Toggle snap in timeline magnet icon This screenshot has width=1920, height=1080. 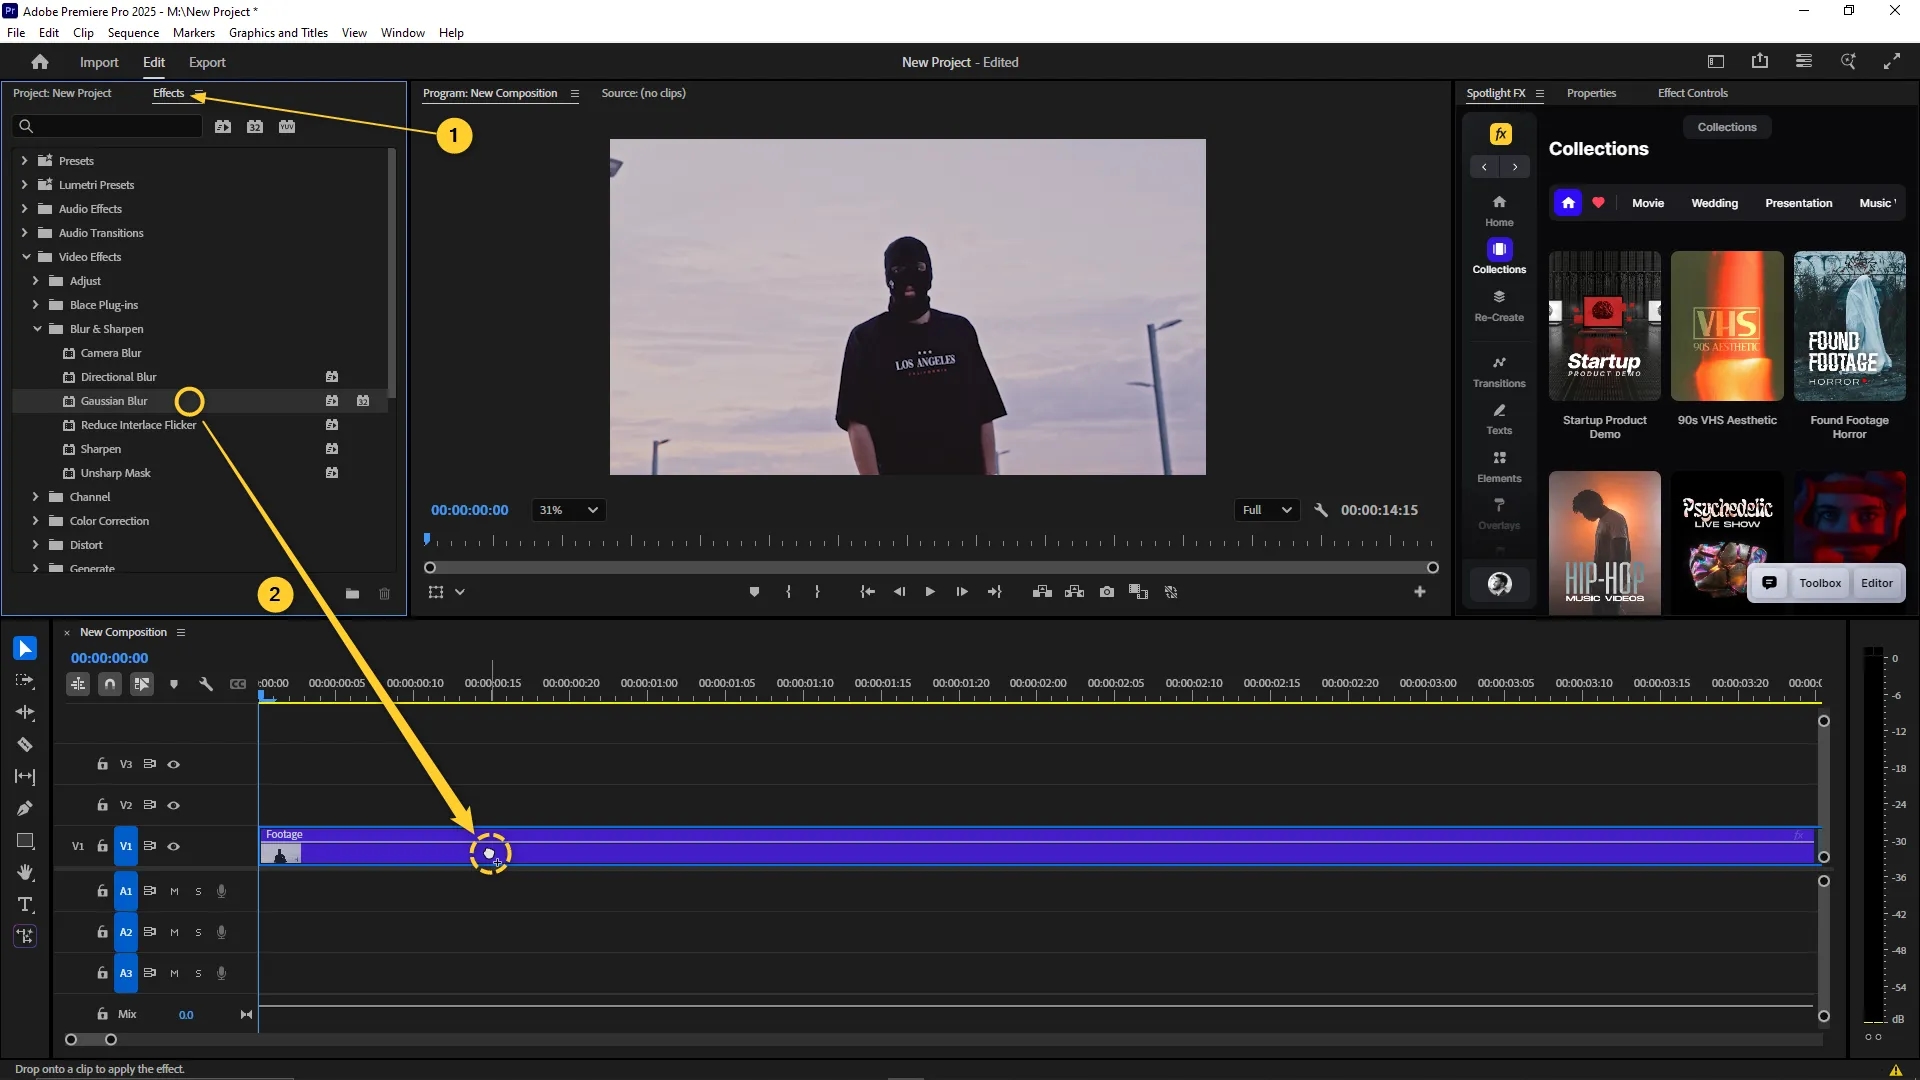click(x=110, y=684)
